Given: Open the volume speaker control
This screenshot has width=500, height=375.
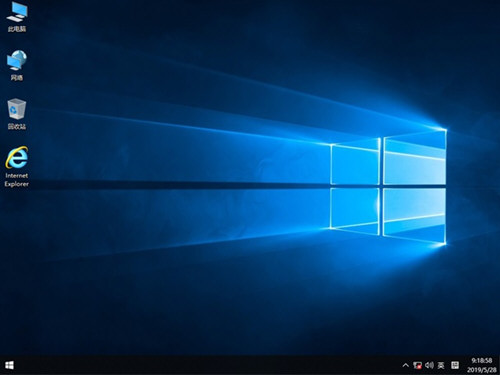Looking at the screenshot, I should pyautogui.click(x=429, y=365).
